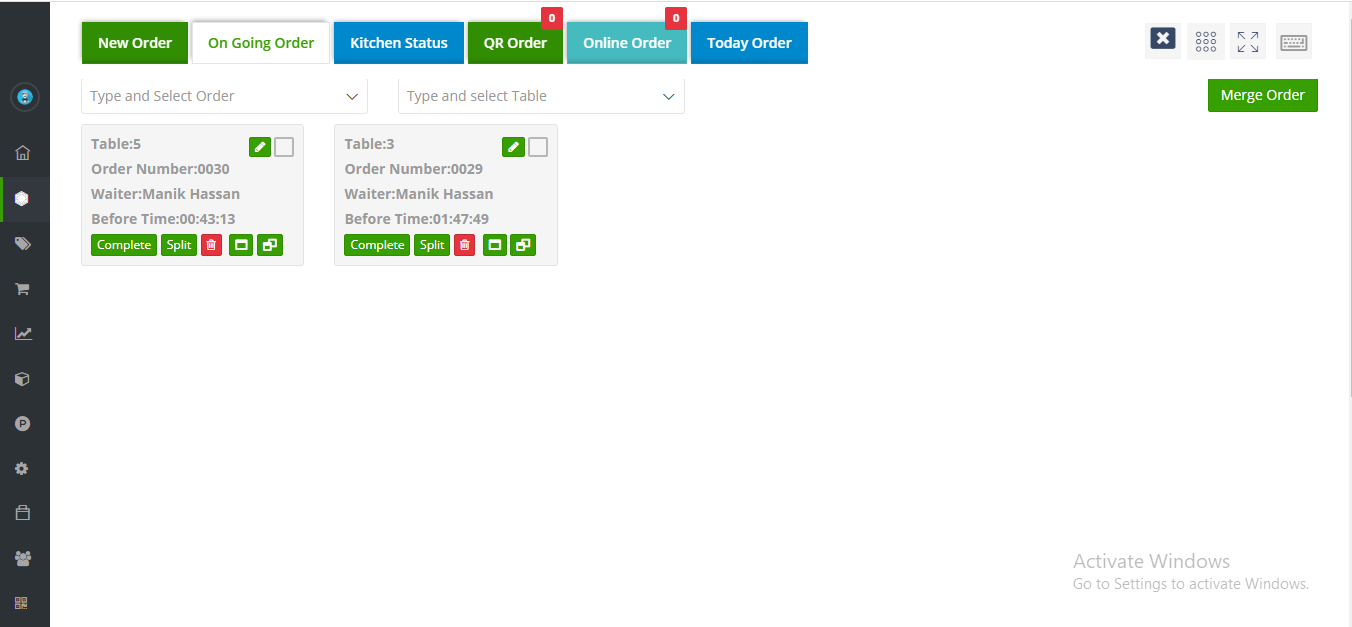This screenshot has height=627, width=1352.
Task: Switch to the QR Order tab
Action: 515,43
